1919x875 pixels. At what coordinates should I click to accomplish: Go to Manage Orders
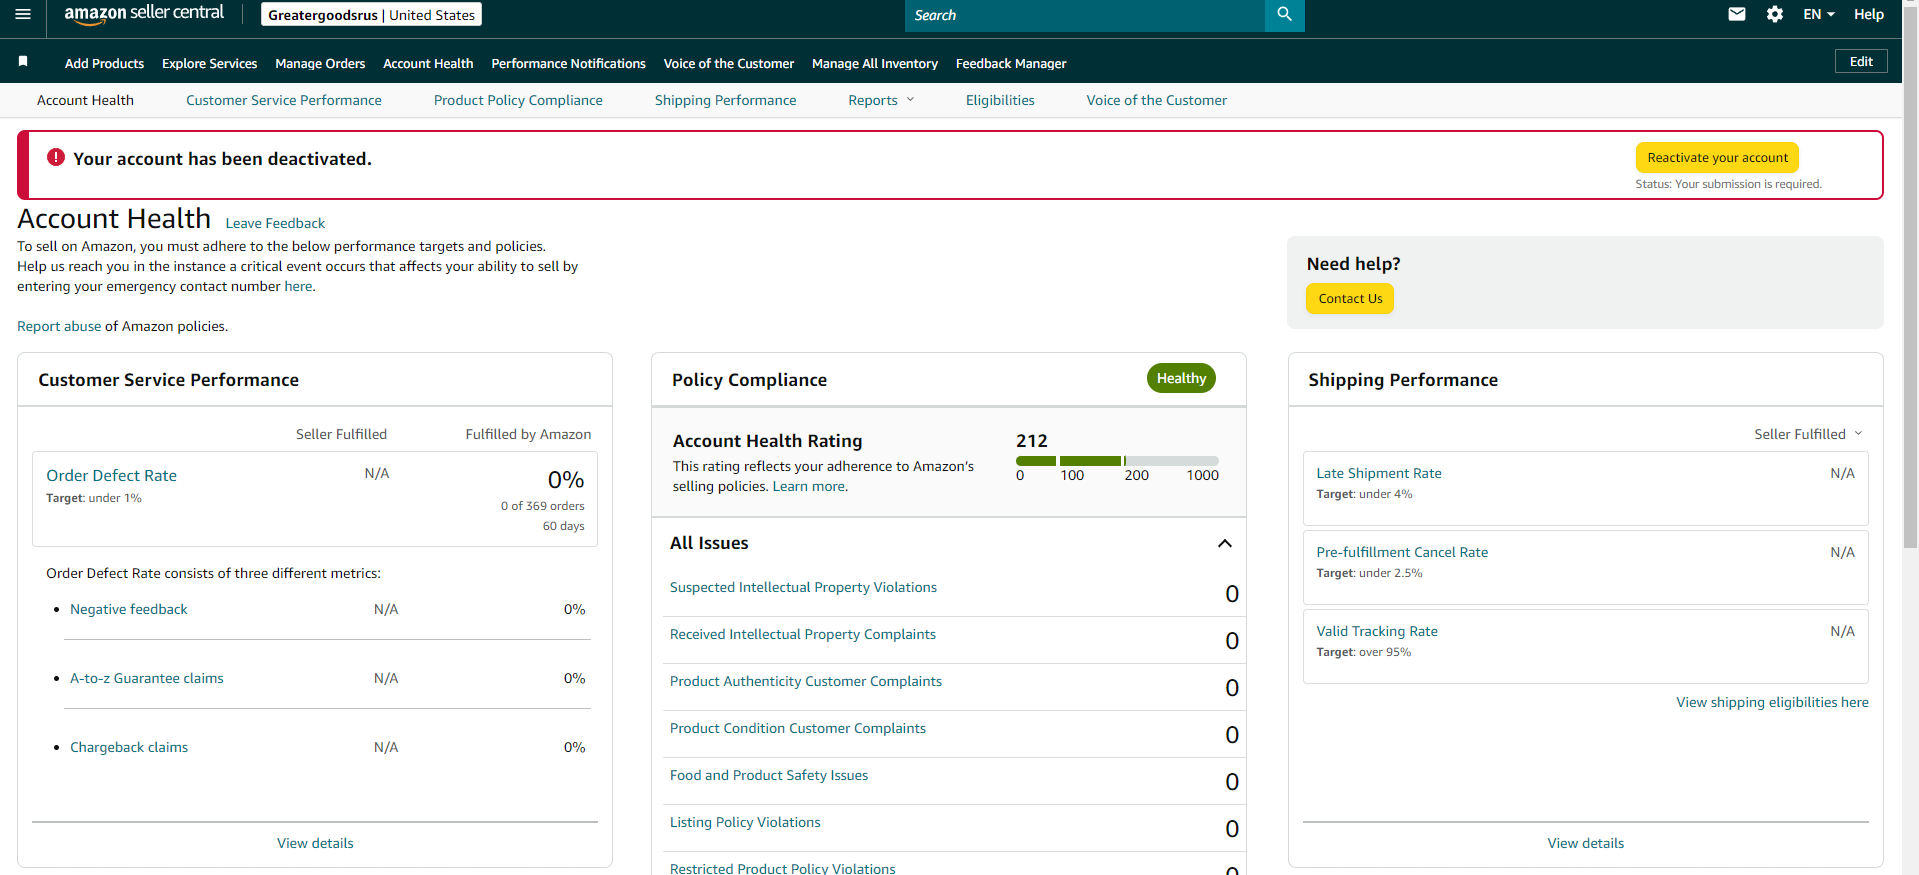click(x=320, y=63)
